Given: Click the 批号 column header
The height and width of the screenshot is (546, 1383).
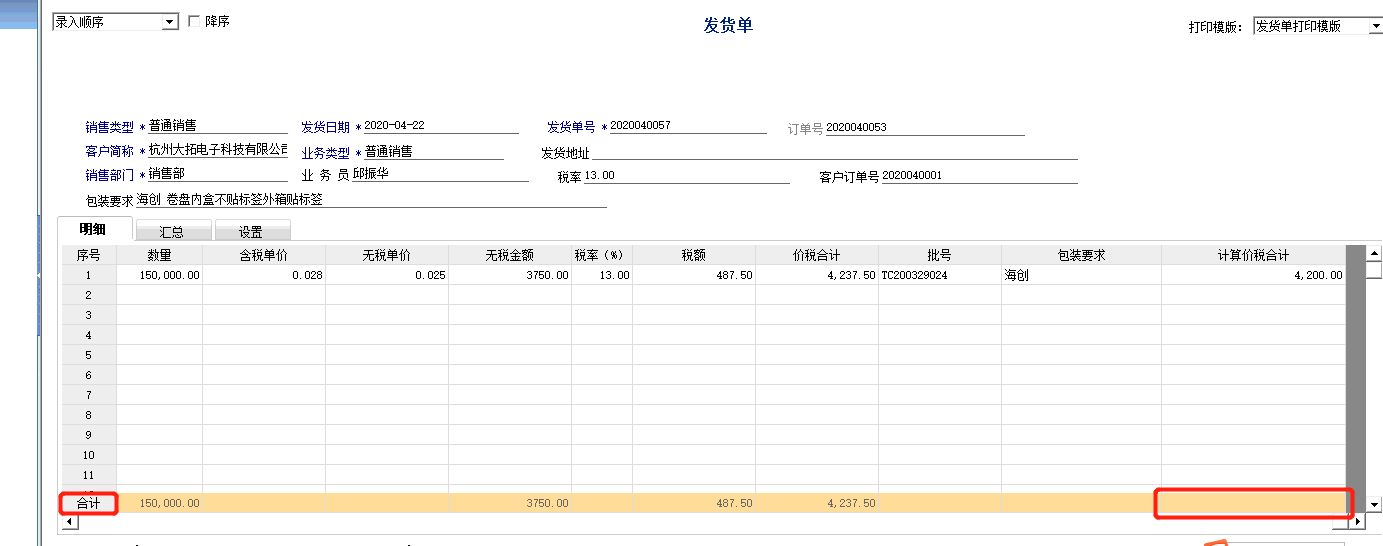Looking at the screenshot, I should coord(940,255).
